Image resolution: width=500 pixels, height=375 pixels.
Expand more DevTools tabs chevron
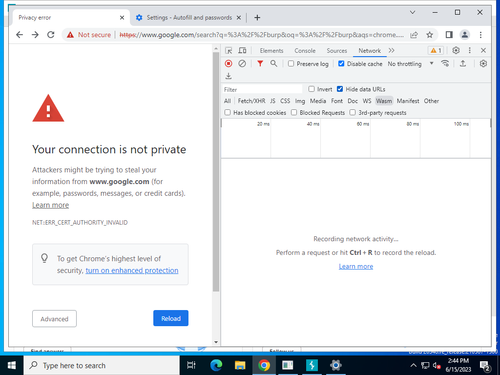coord(391,50)
